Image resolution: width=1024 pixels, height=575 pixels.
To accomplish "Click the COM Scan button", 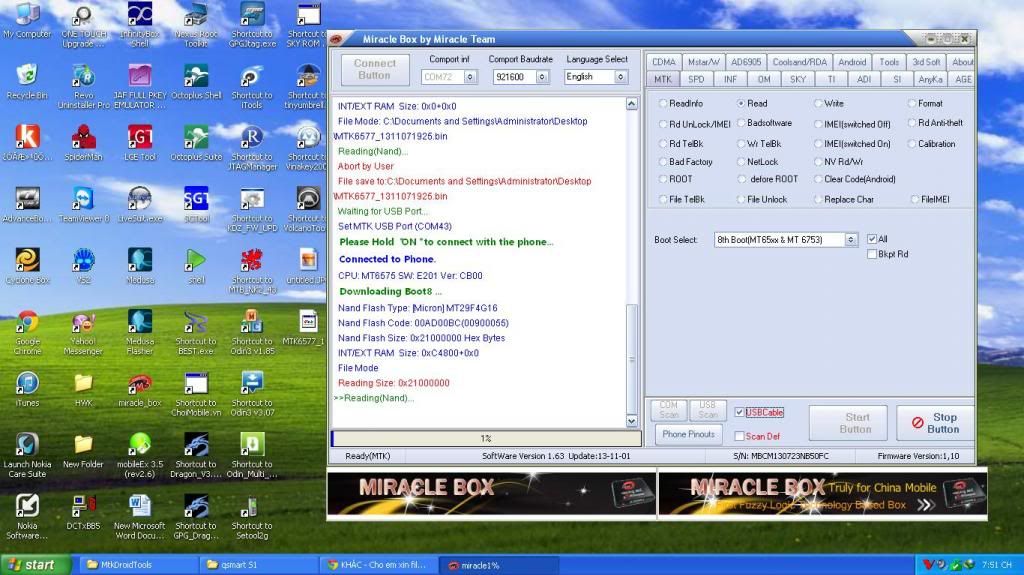I will point(668,410).
